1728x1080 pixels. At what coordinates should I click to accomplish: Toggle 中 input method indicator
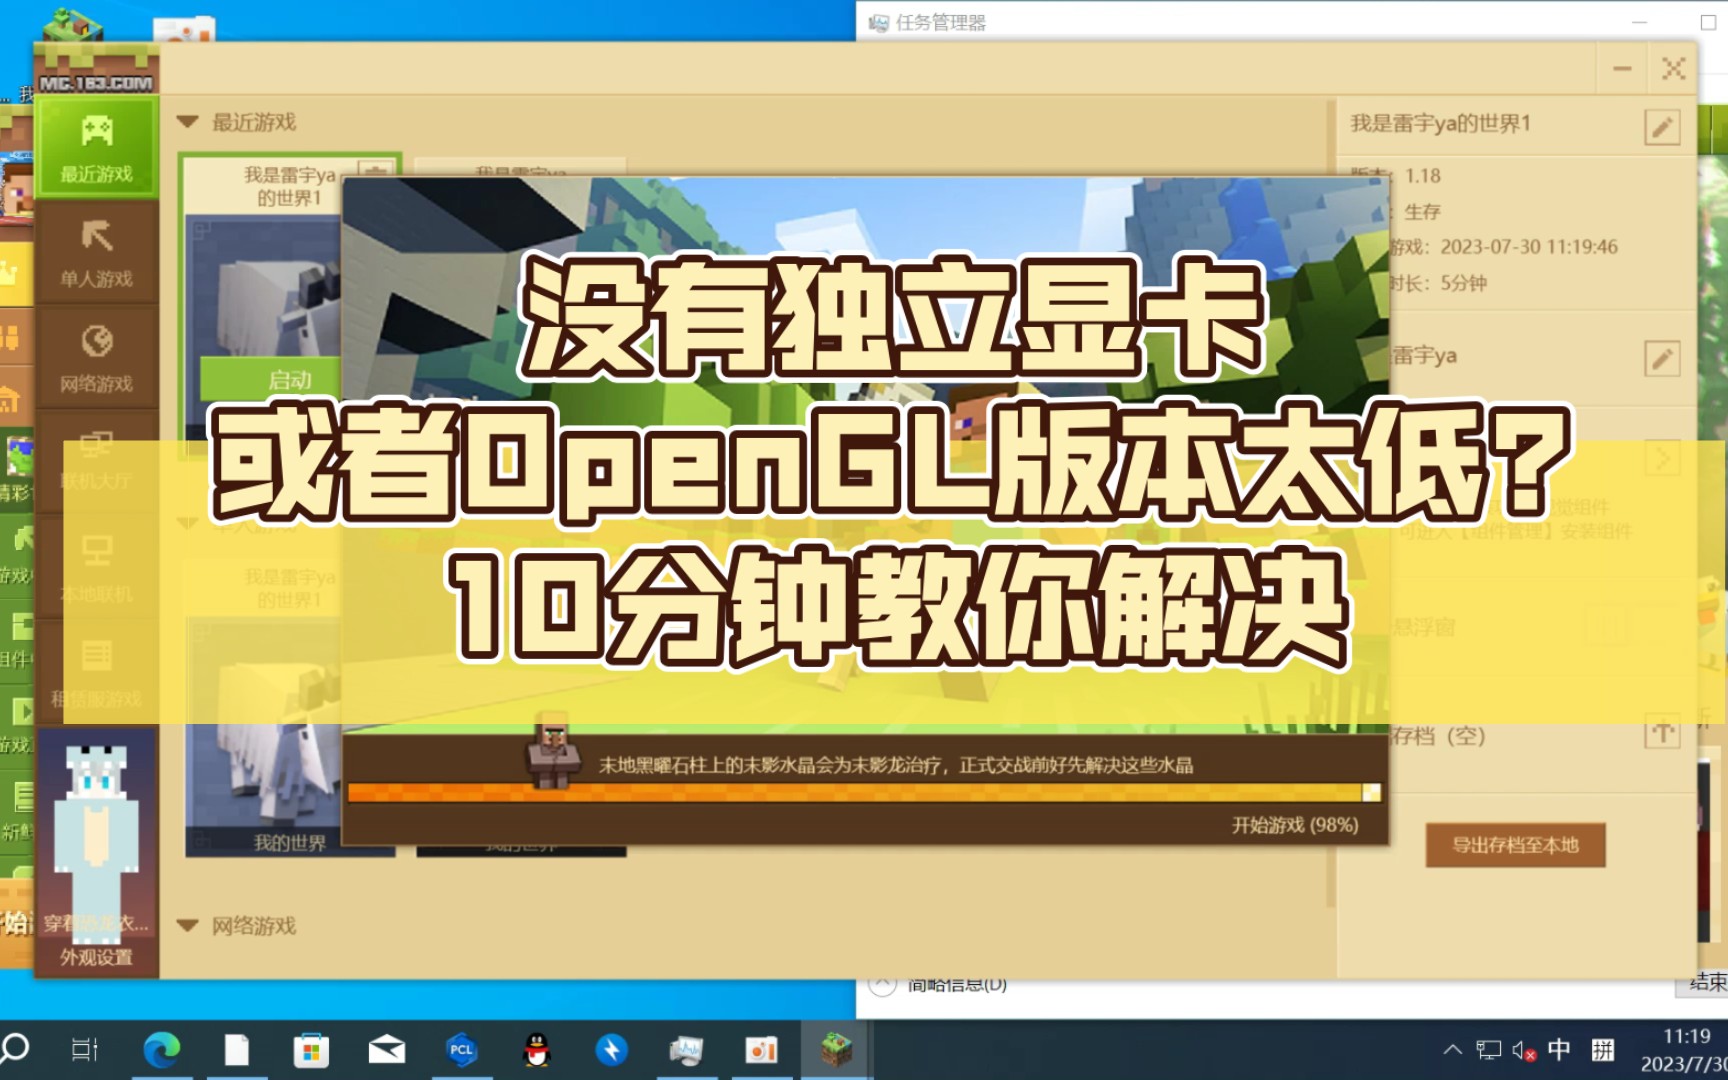click(x=1559, y=1050)
